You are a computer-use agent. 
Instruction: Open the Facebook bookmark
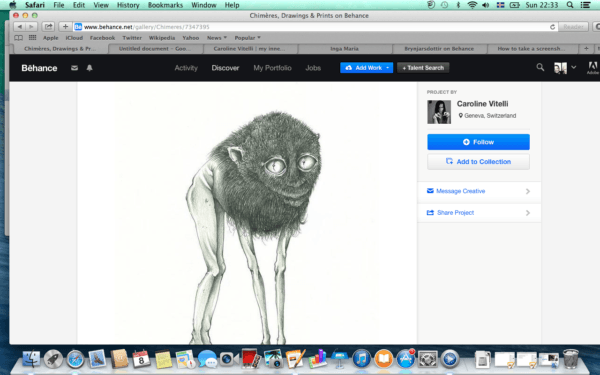coord(102,38)
